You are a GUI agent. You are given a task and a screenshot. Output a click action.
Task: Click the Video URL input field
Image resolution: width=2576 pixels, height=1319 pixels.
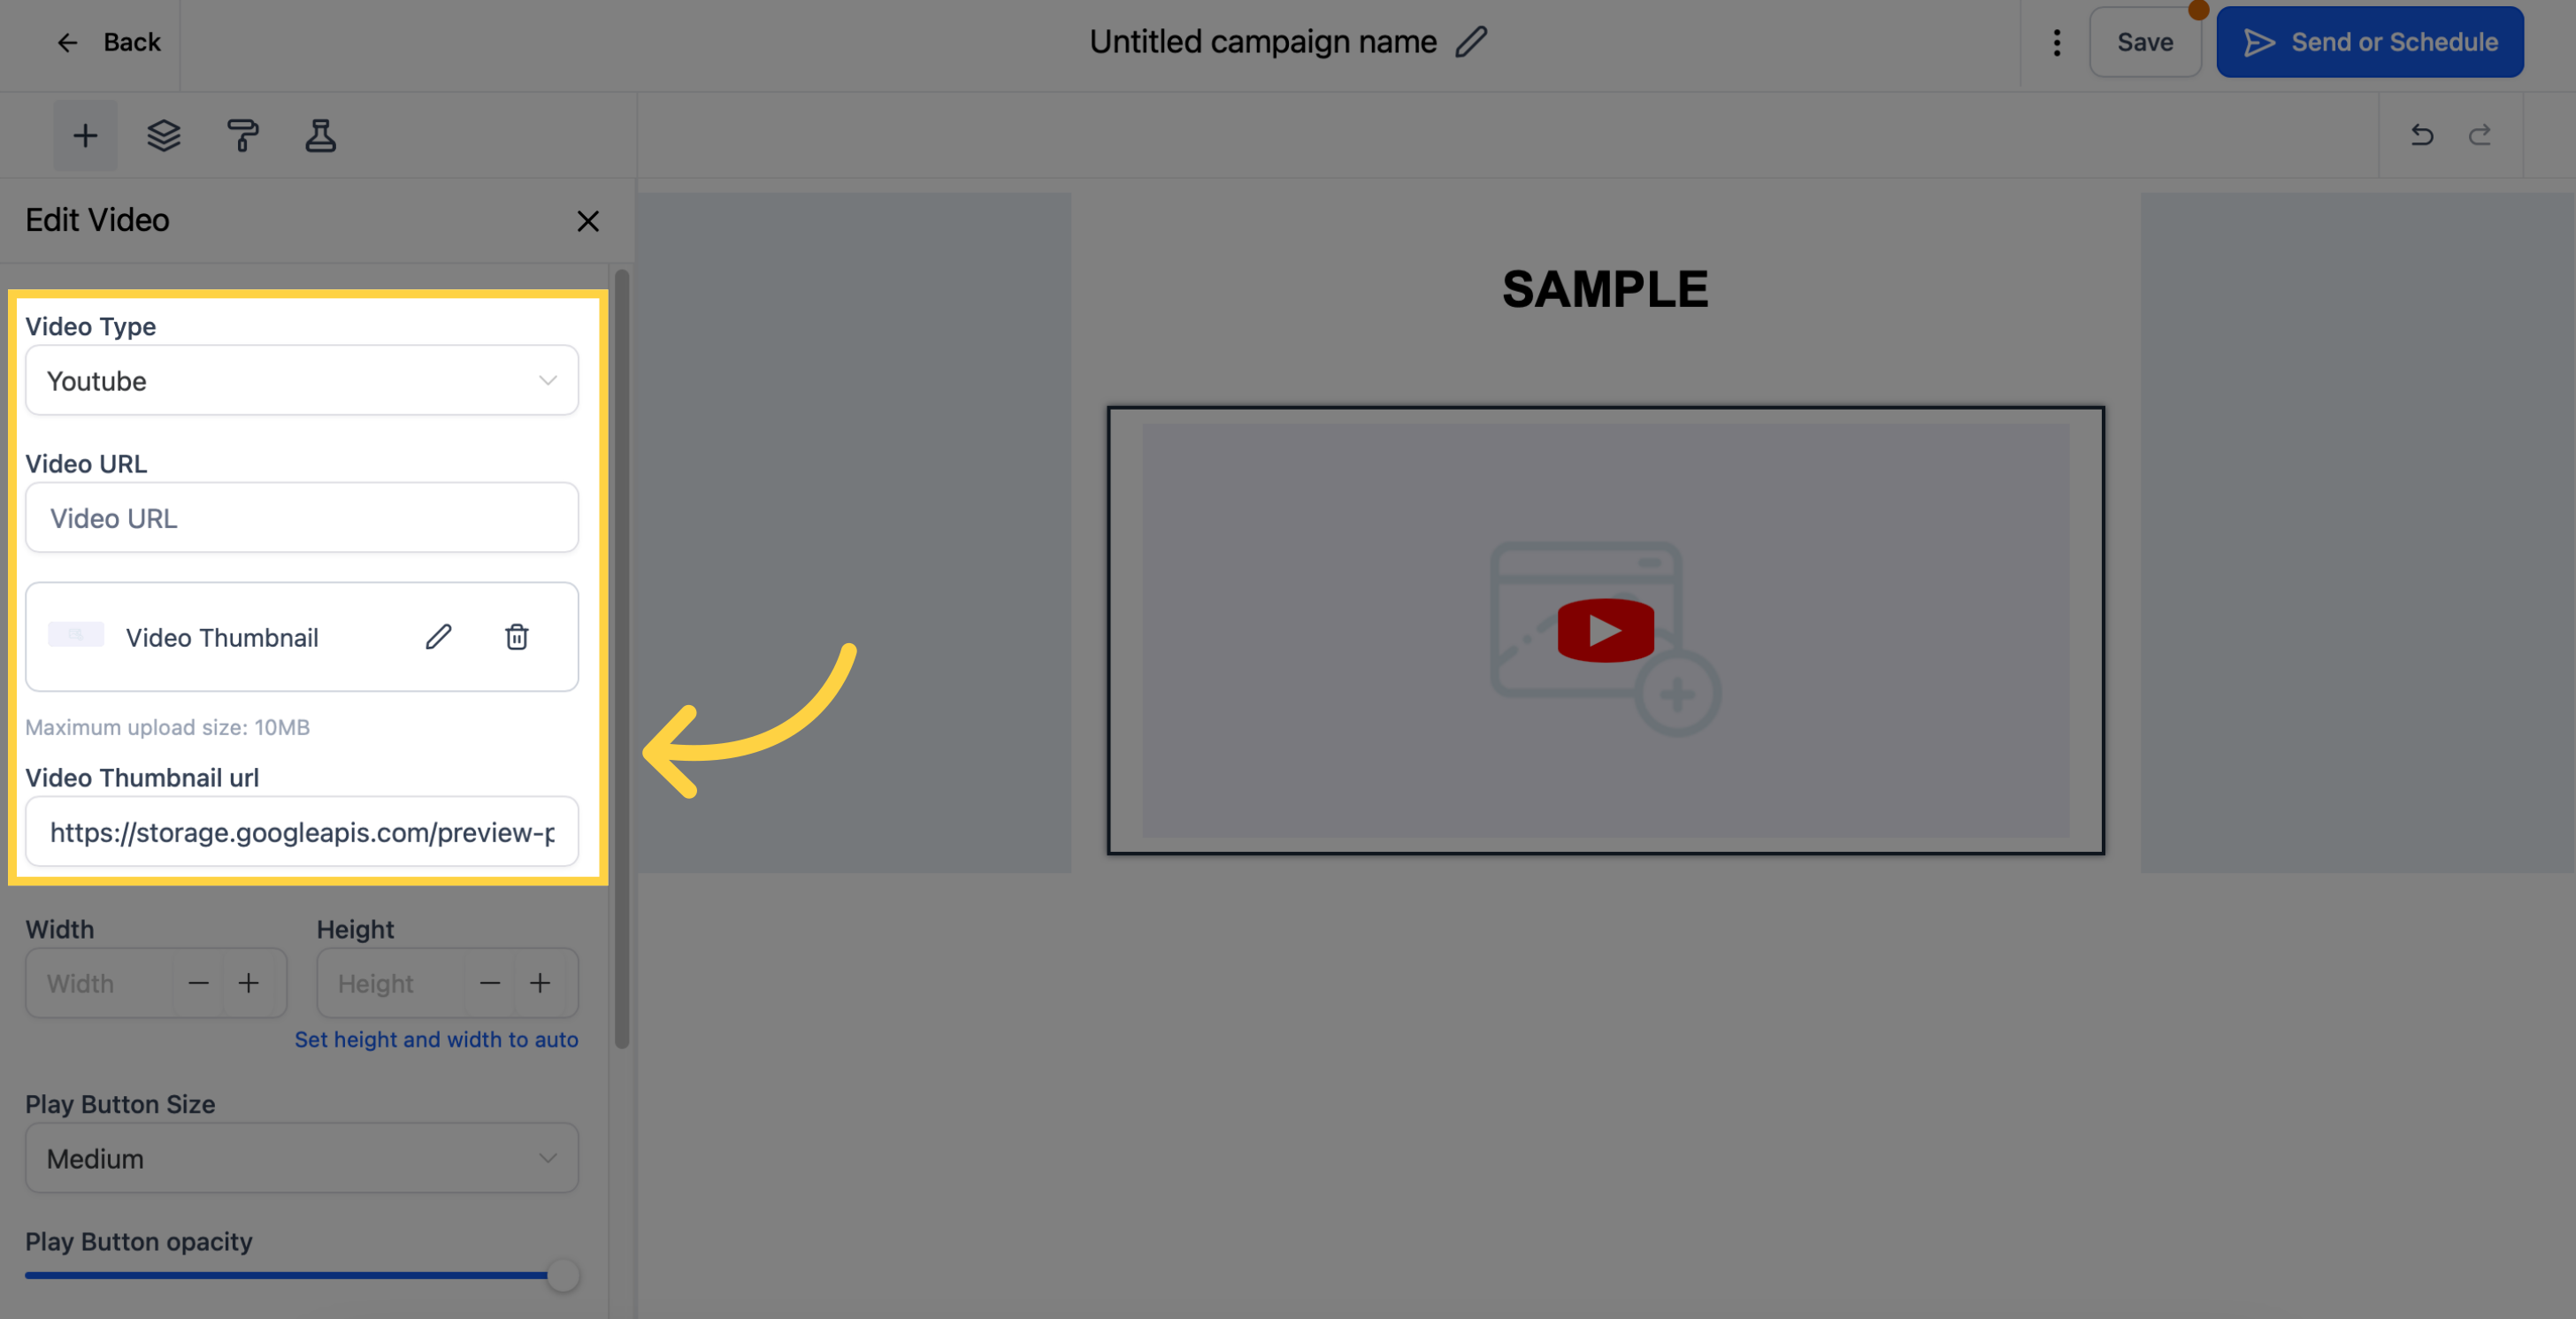pos(303,517)
